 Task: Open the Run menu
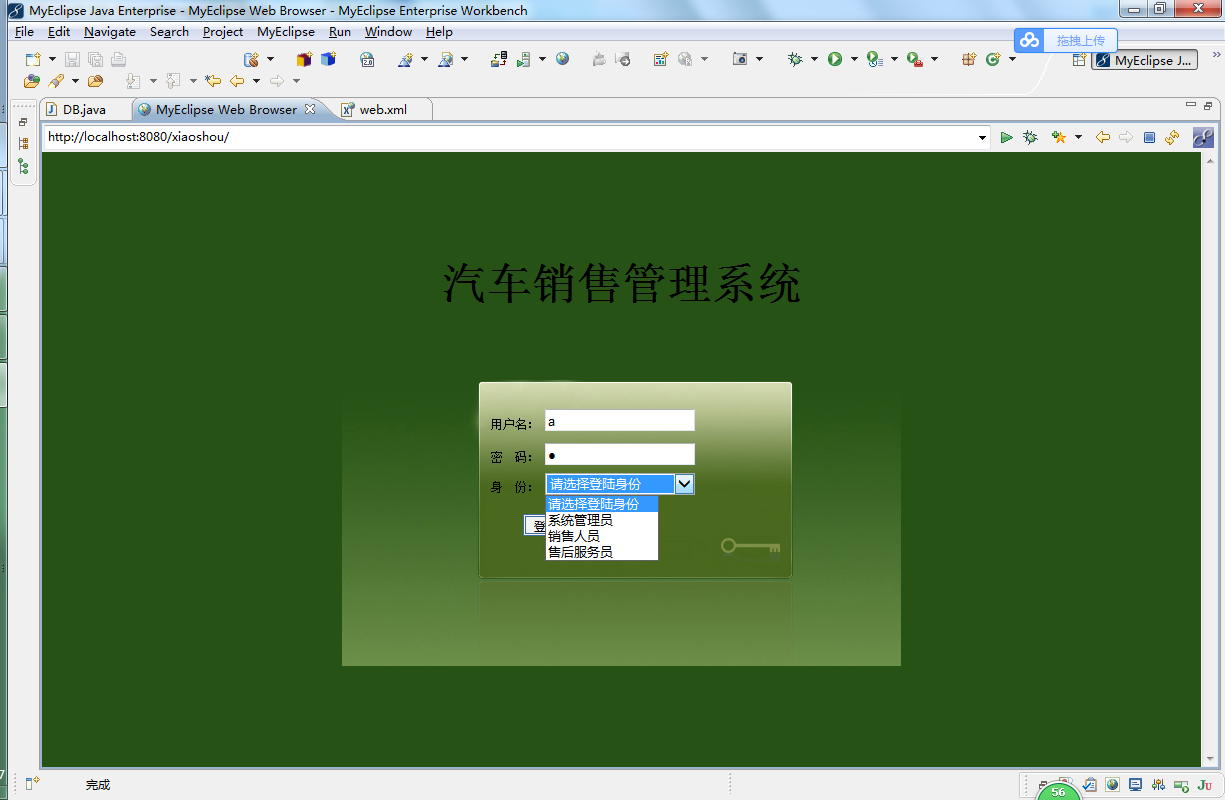(x=340, y=32)
